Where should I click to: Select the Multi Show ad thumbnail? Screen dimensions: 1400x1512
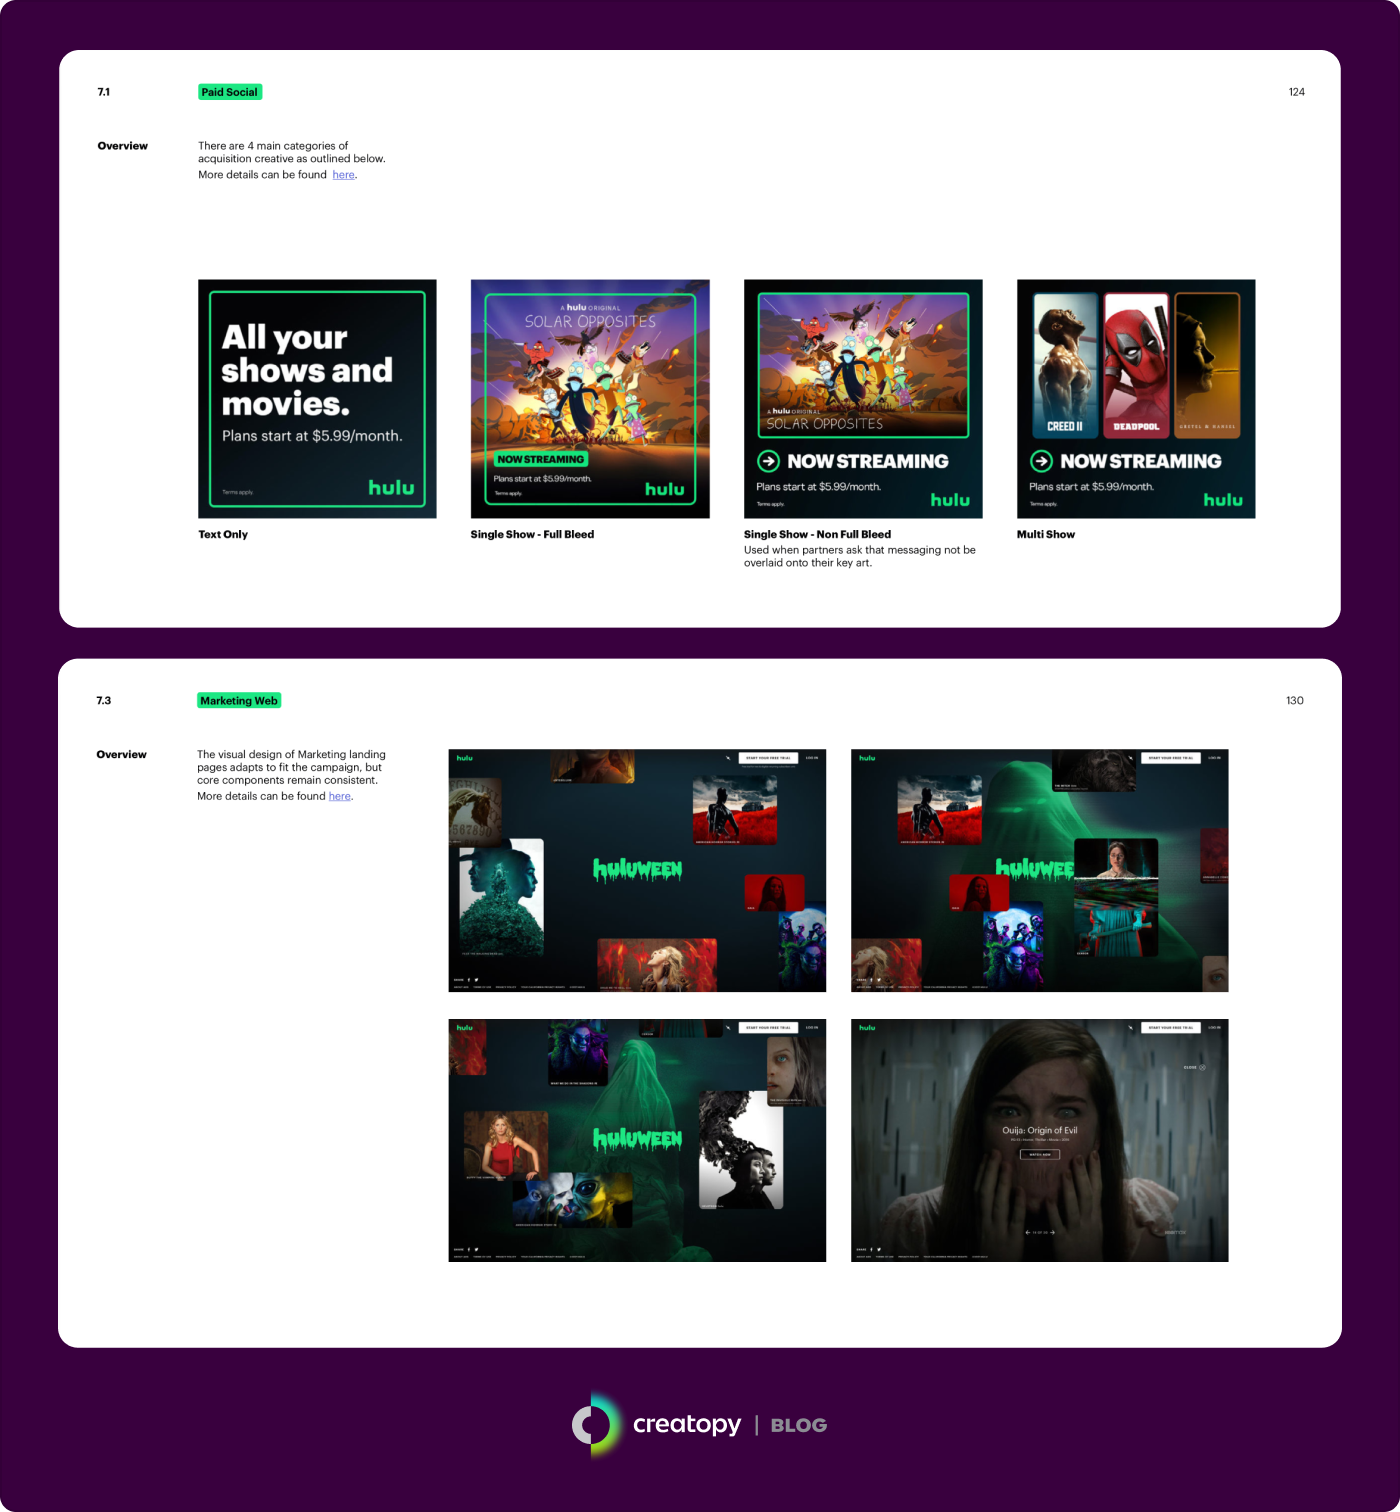coord(1136,399)
